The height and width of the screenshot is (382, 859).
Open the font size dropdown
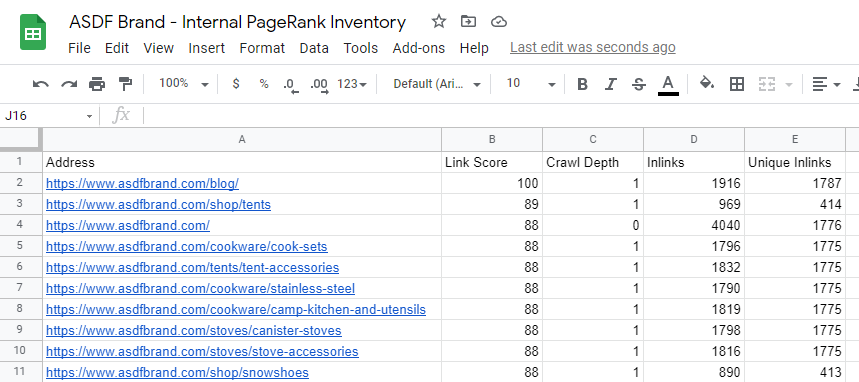pos(531,84)
